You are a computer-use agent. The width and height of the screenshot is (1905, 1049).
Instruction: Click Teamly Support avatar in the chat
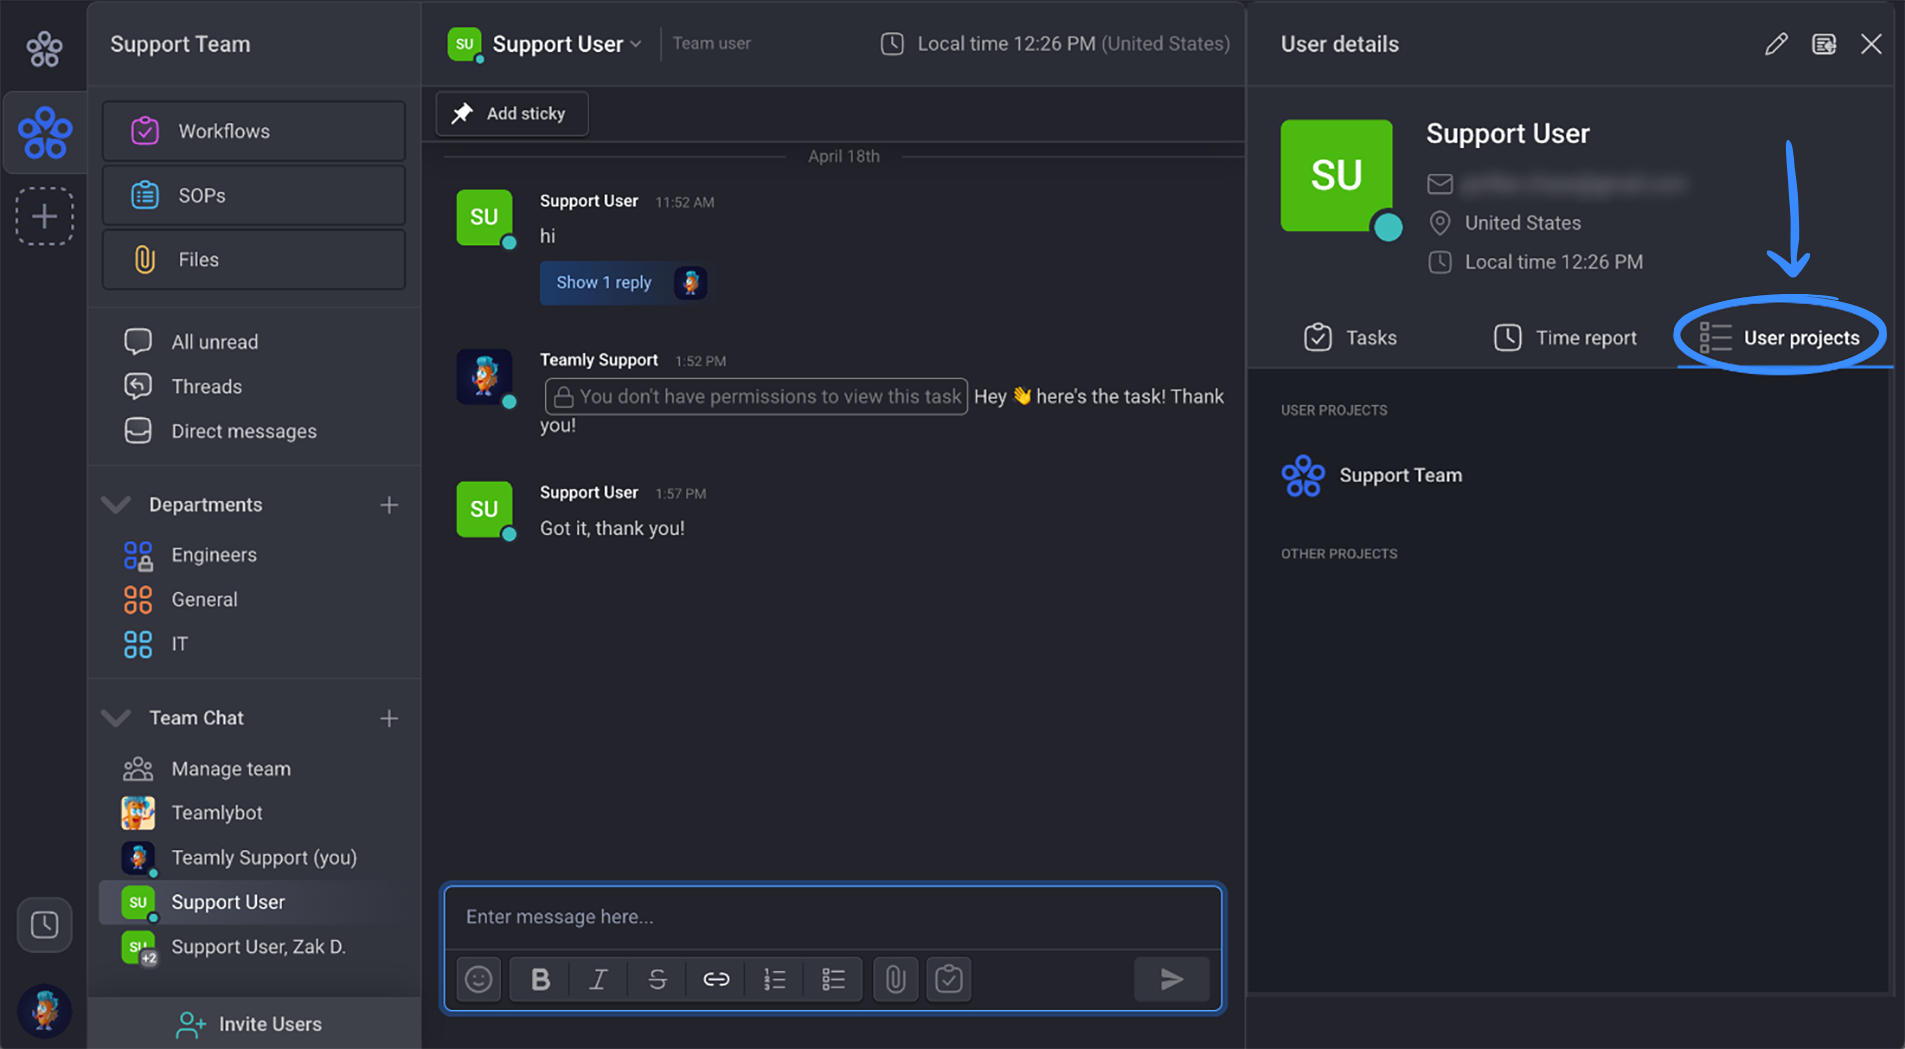pos(485,376)
